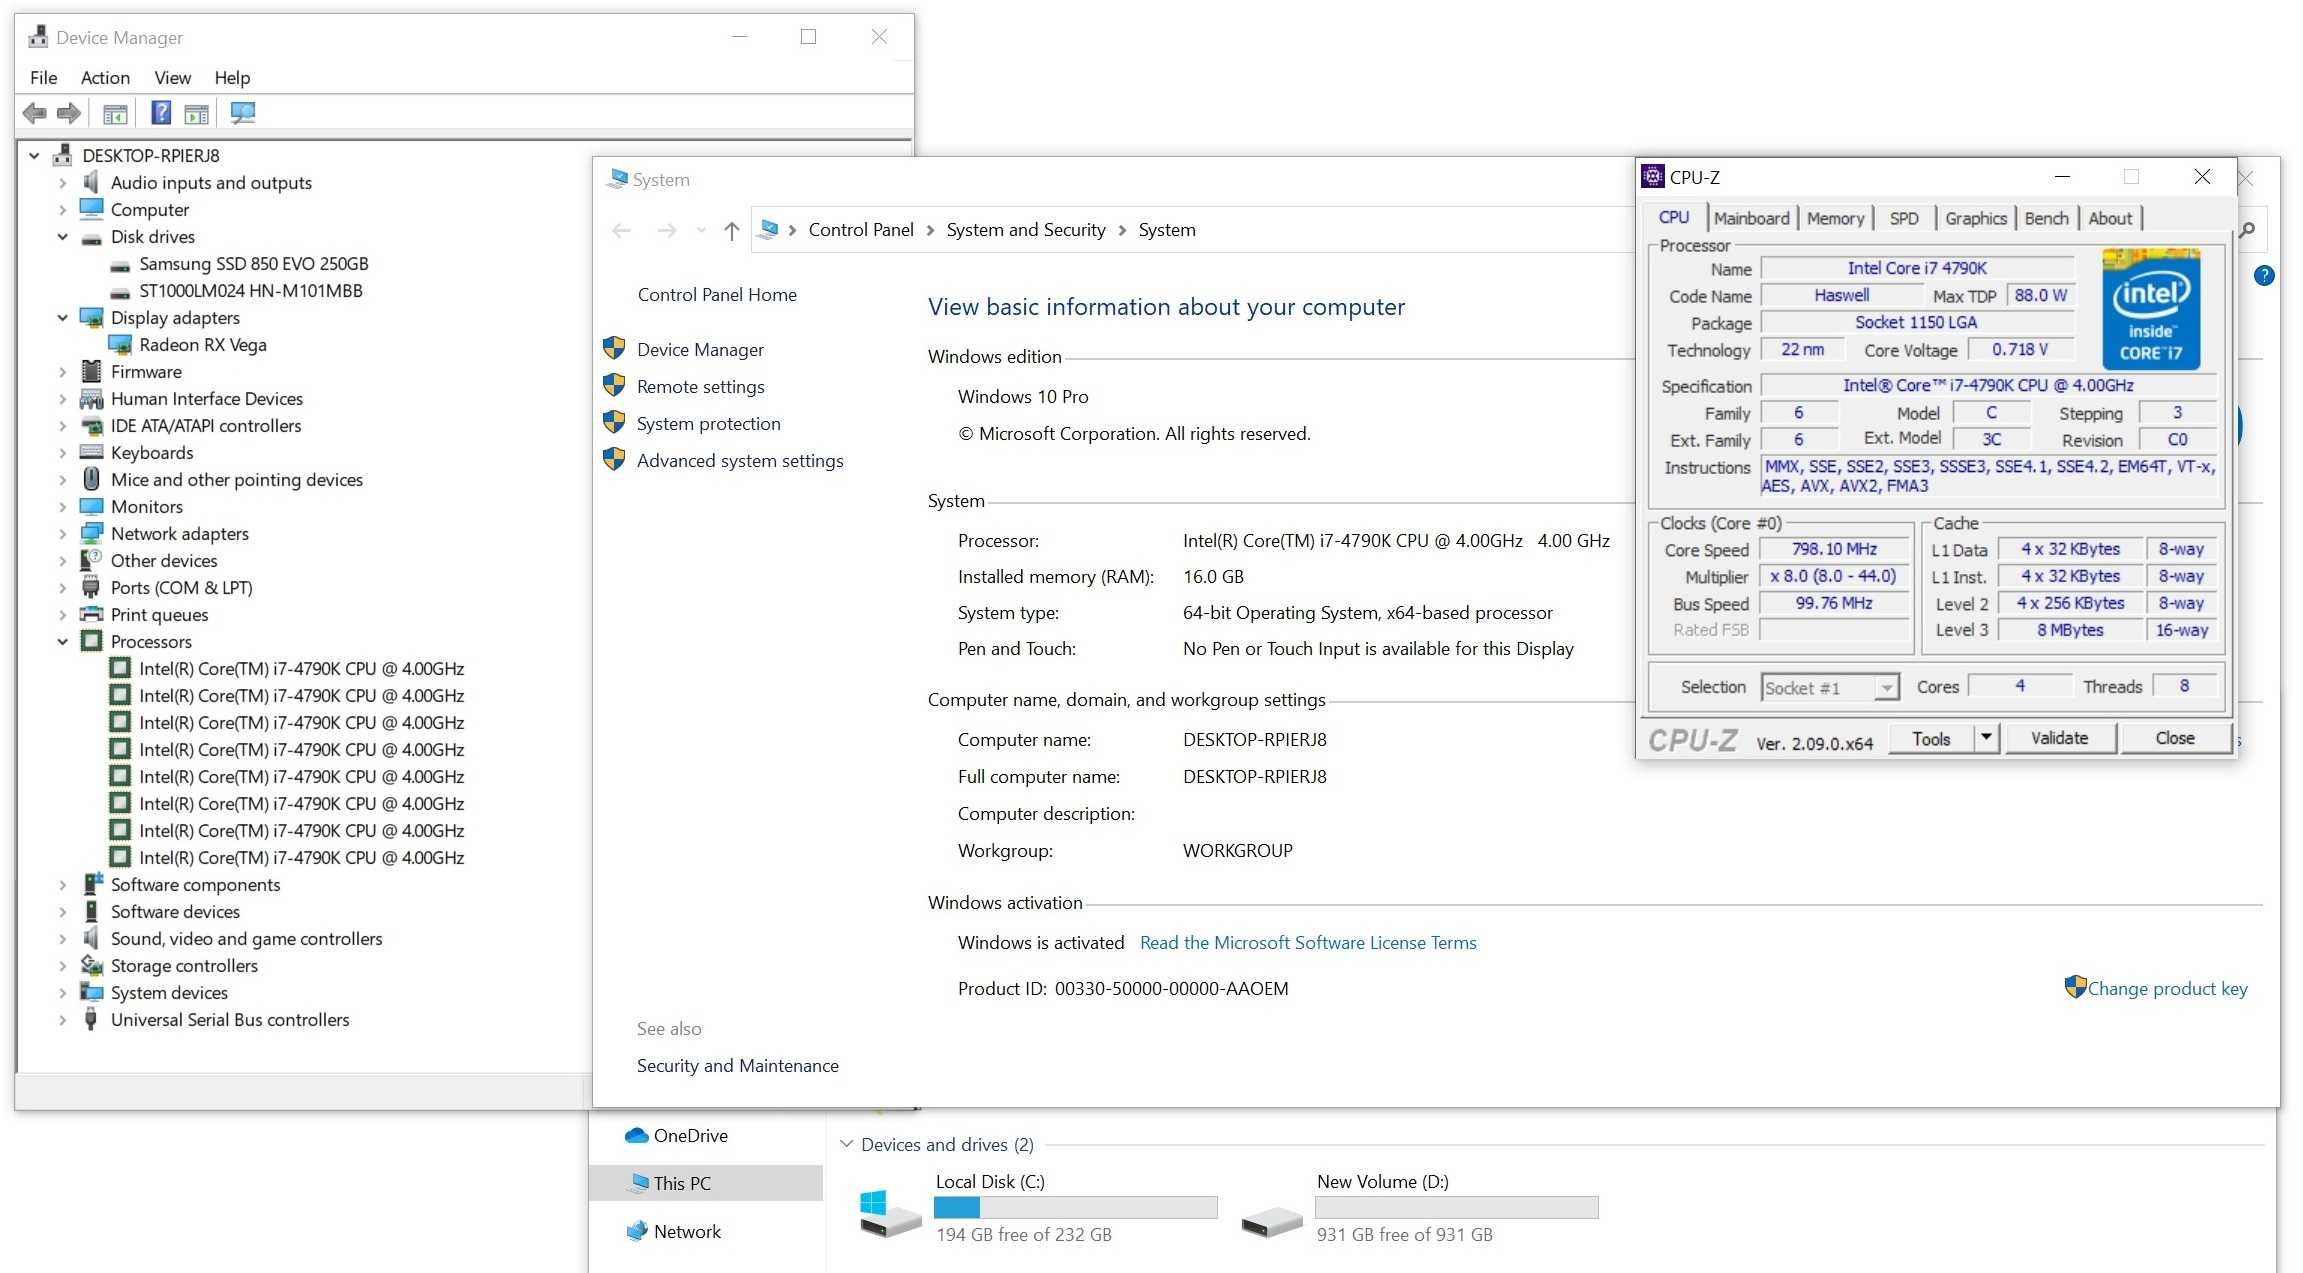Screen dimensions: 2303x1273
Task: Expand the Network adapters category
Action: (x=62, y=534)
